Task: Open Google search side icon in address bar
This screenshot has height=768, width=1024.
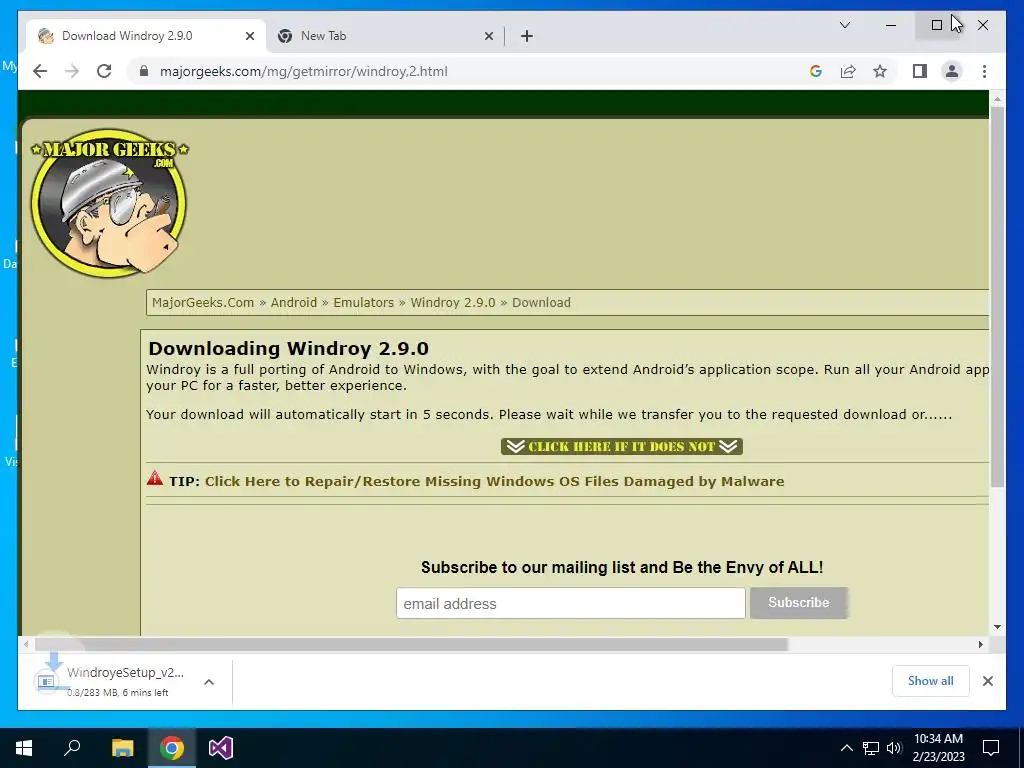Action: (x=816, y=71)
